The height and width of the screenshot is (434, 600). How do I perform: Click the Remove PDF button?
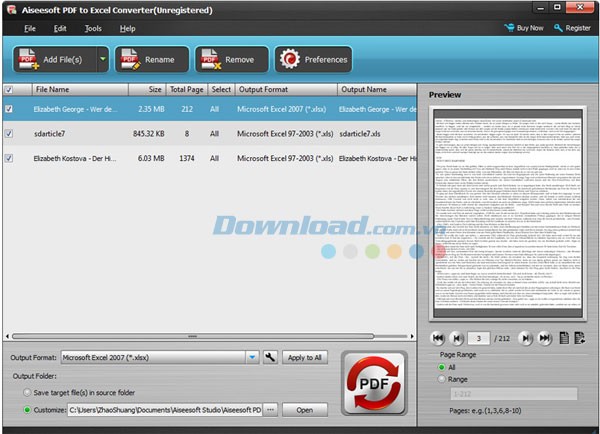(x=232, y=59)
